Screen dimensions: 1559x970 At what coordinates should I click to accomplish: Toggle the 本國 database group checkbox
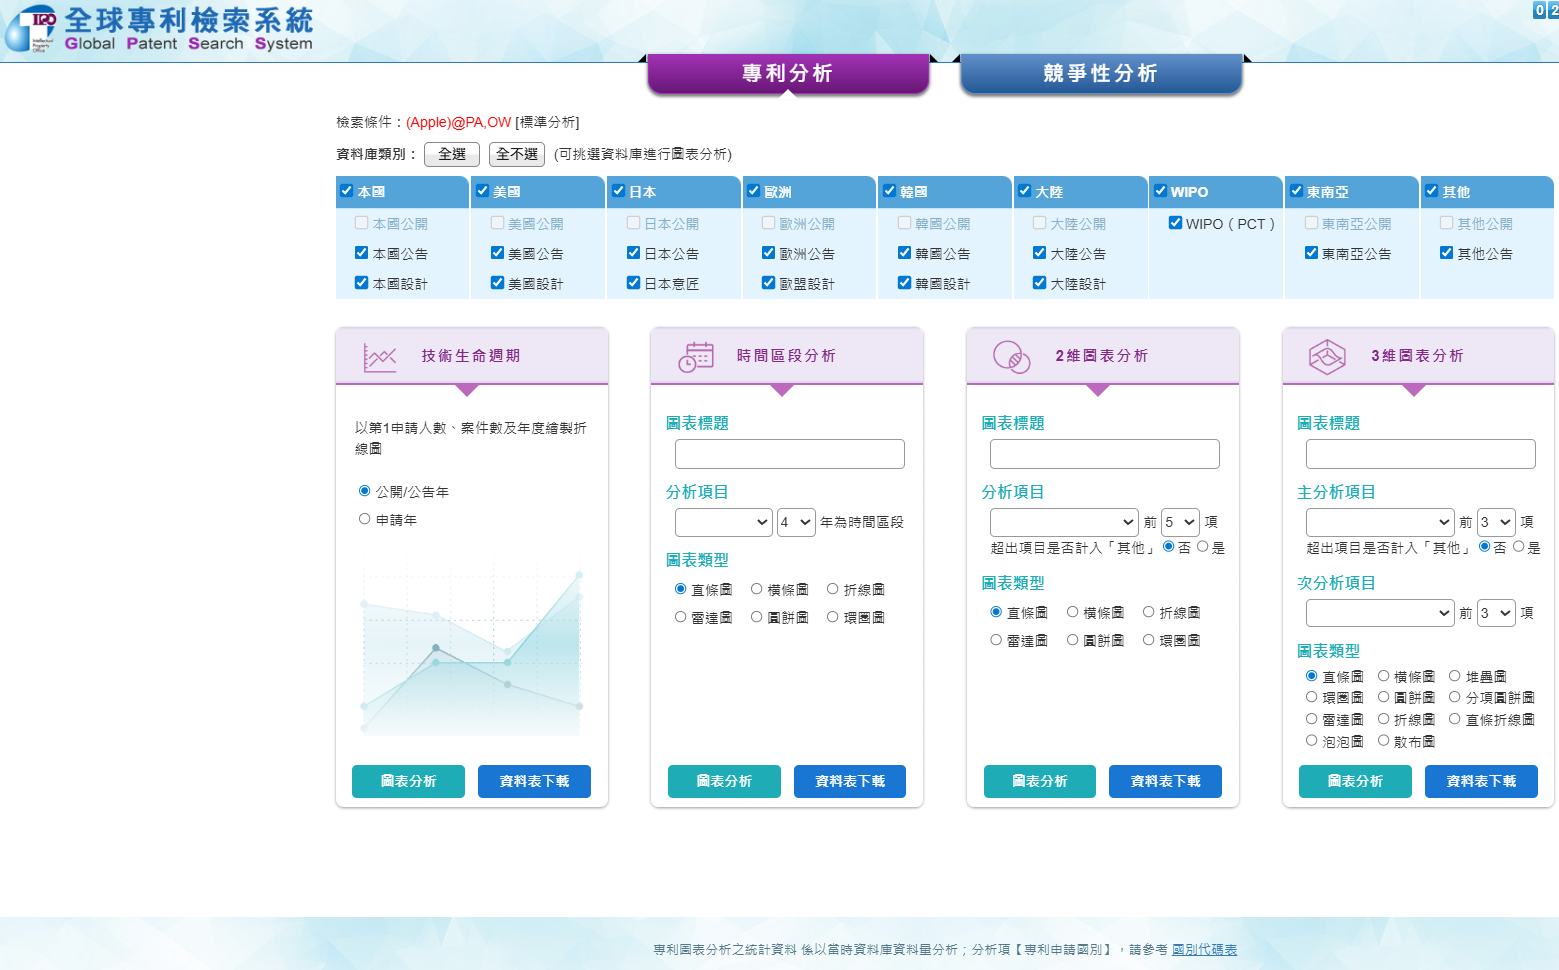(347, 191)
